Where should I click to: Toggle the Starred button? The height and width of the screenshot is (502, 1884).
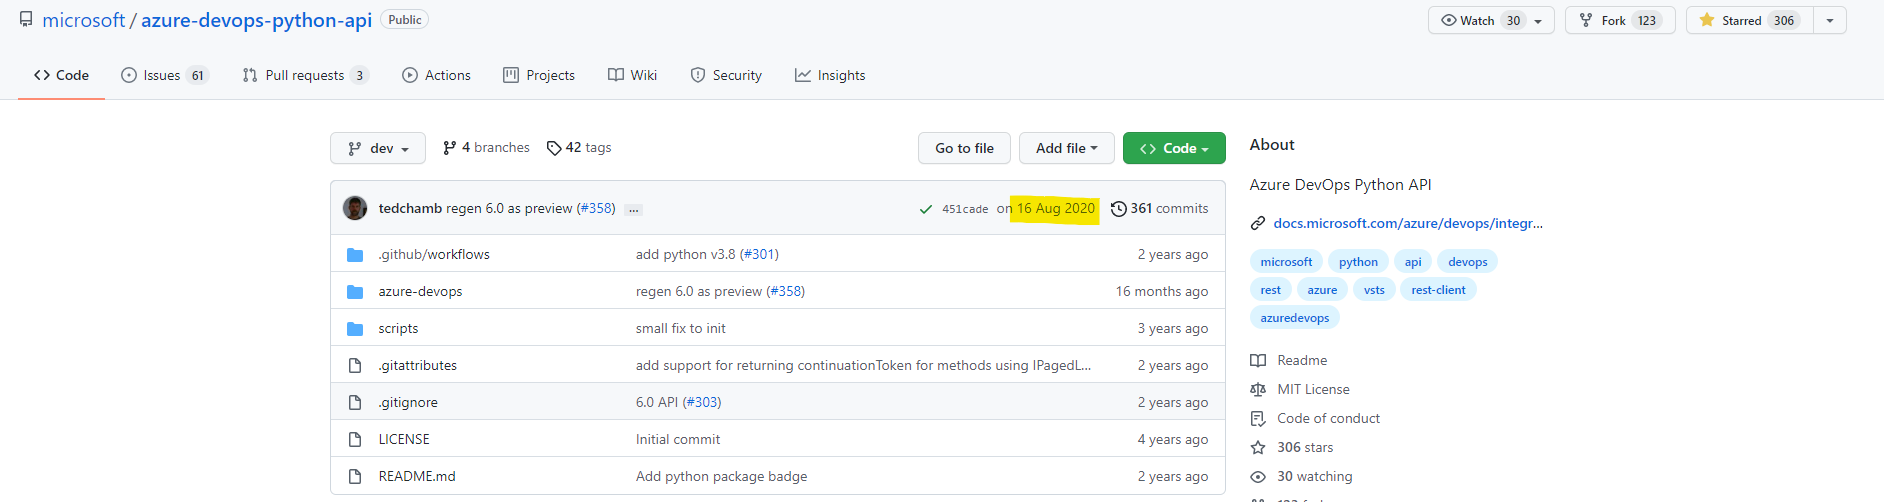point(1749,20)
